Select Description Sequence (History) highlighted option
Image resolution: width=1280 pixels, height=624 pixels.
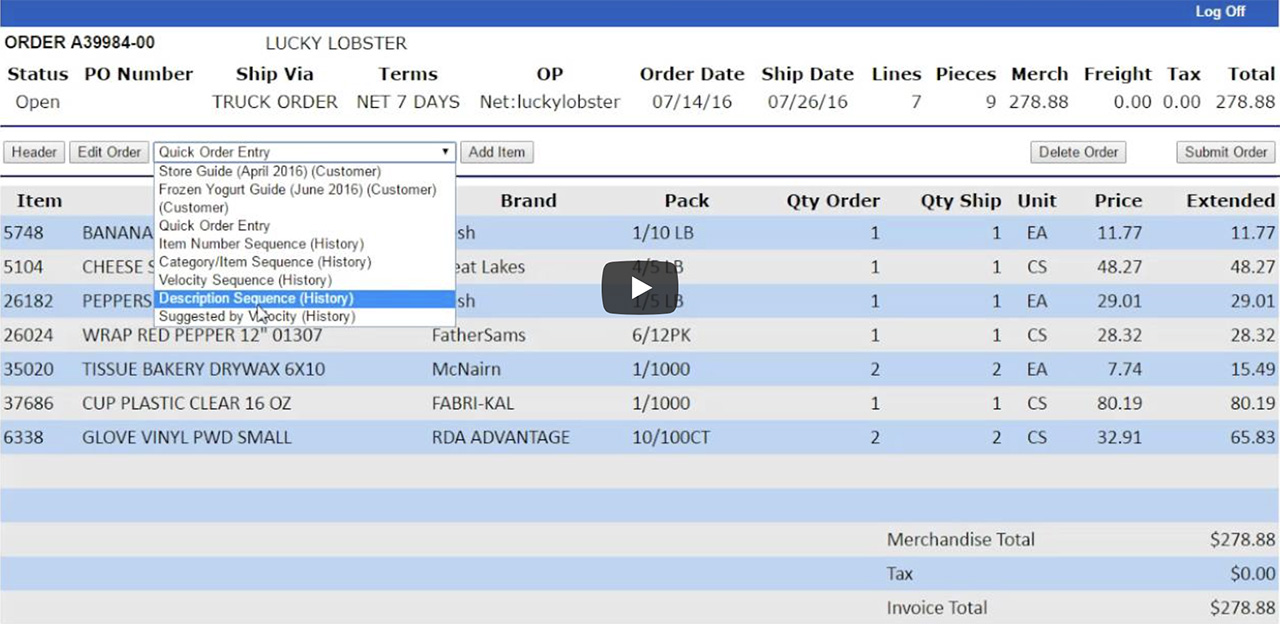(256, 298)
